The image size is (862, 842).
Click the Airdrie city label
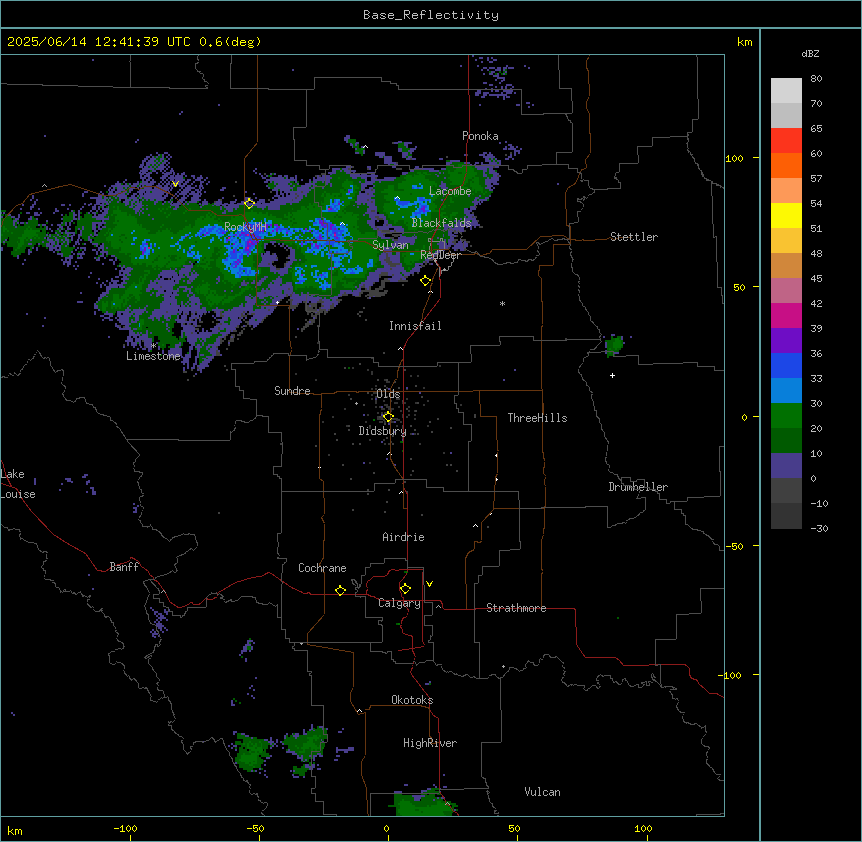(404, 537)
